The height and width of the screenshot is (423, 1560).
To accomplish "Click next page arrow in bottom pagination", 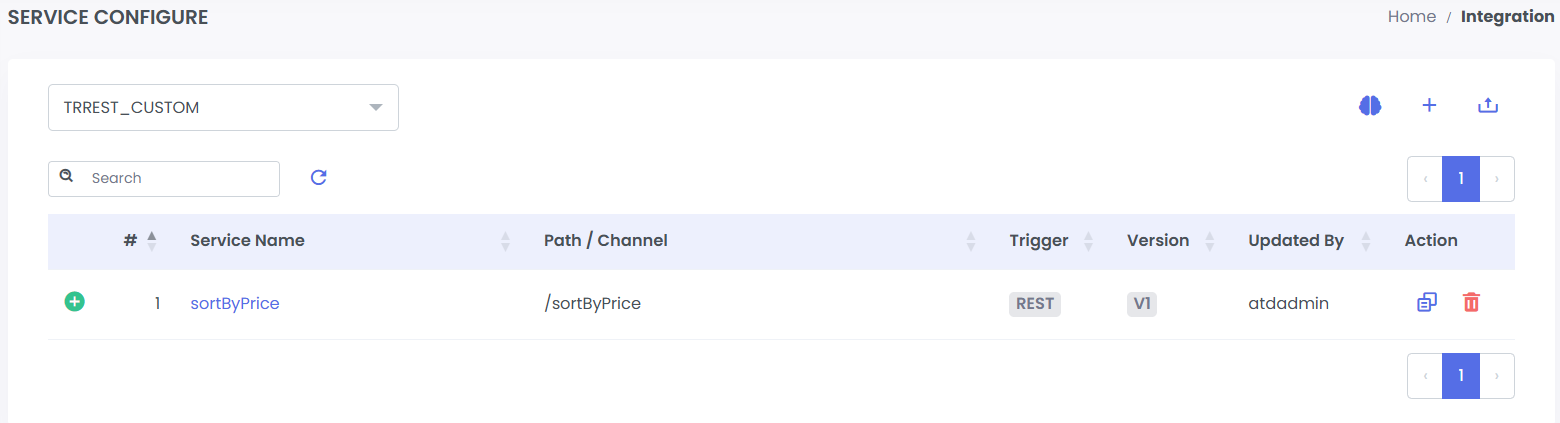I will pyautogui.click(x=1496, y=376).
